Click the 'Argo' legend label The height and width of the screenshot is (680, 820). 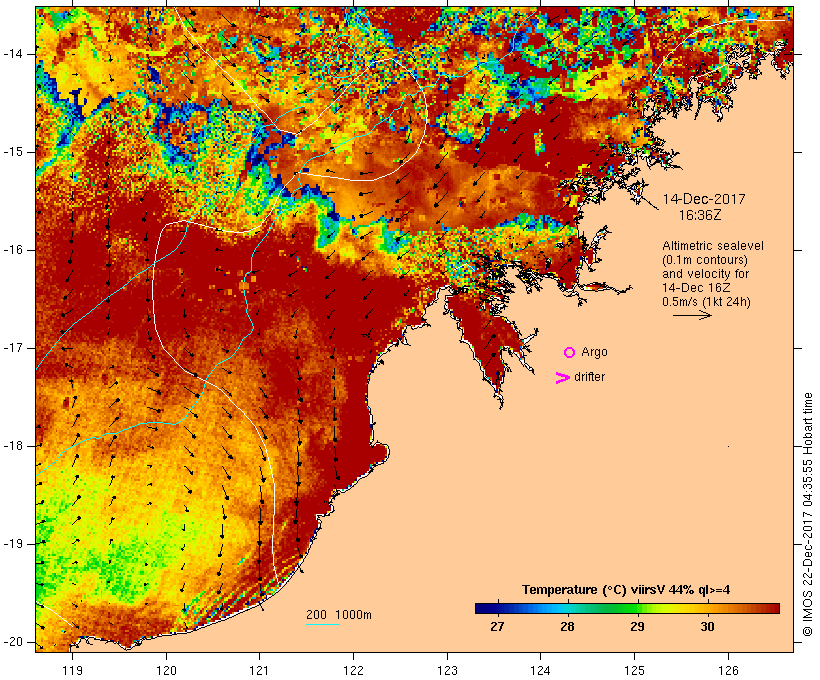[x=594, y=352]
